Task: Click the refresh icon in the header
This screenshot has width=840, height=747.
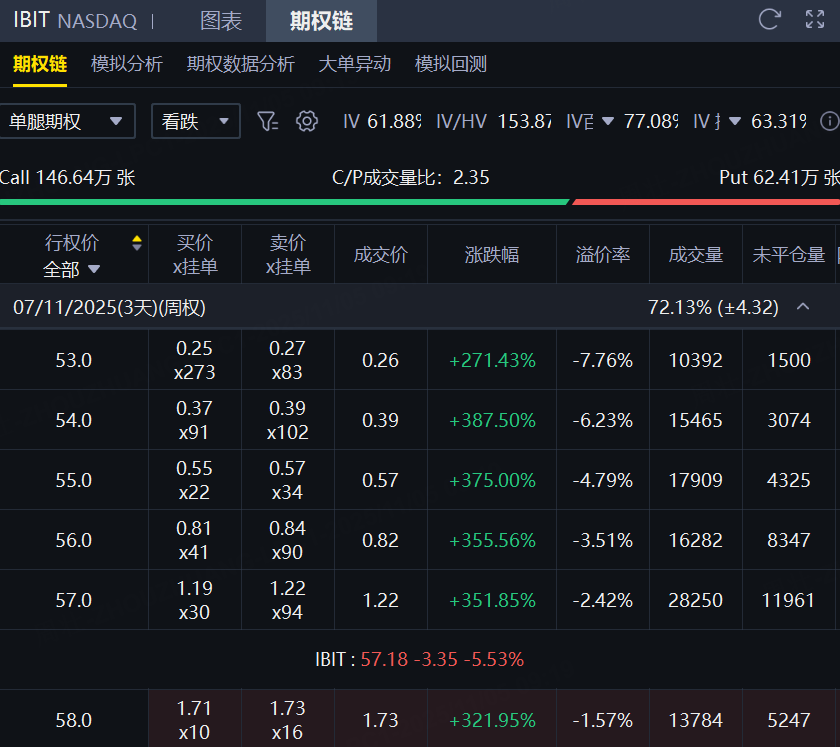Action: coord(769,19)
